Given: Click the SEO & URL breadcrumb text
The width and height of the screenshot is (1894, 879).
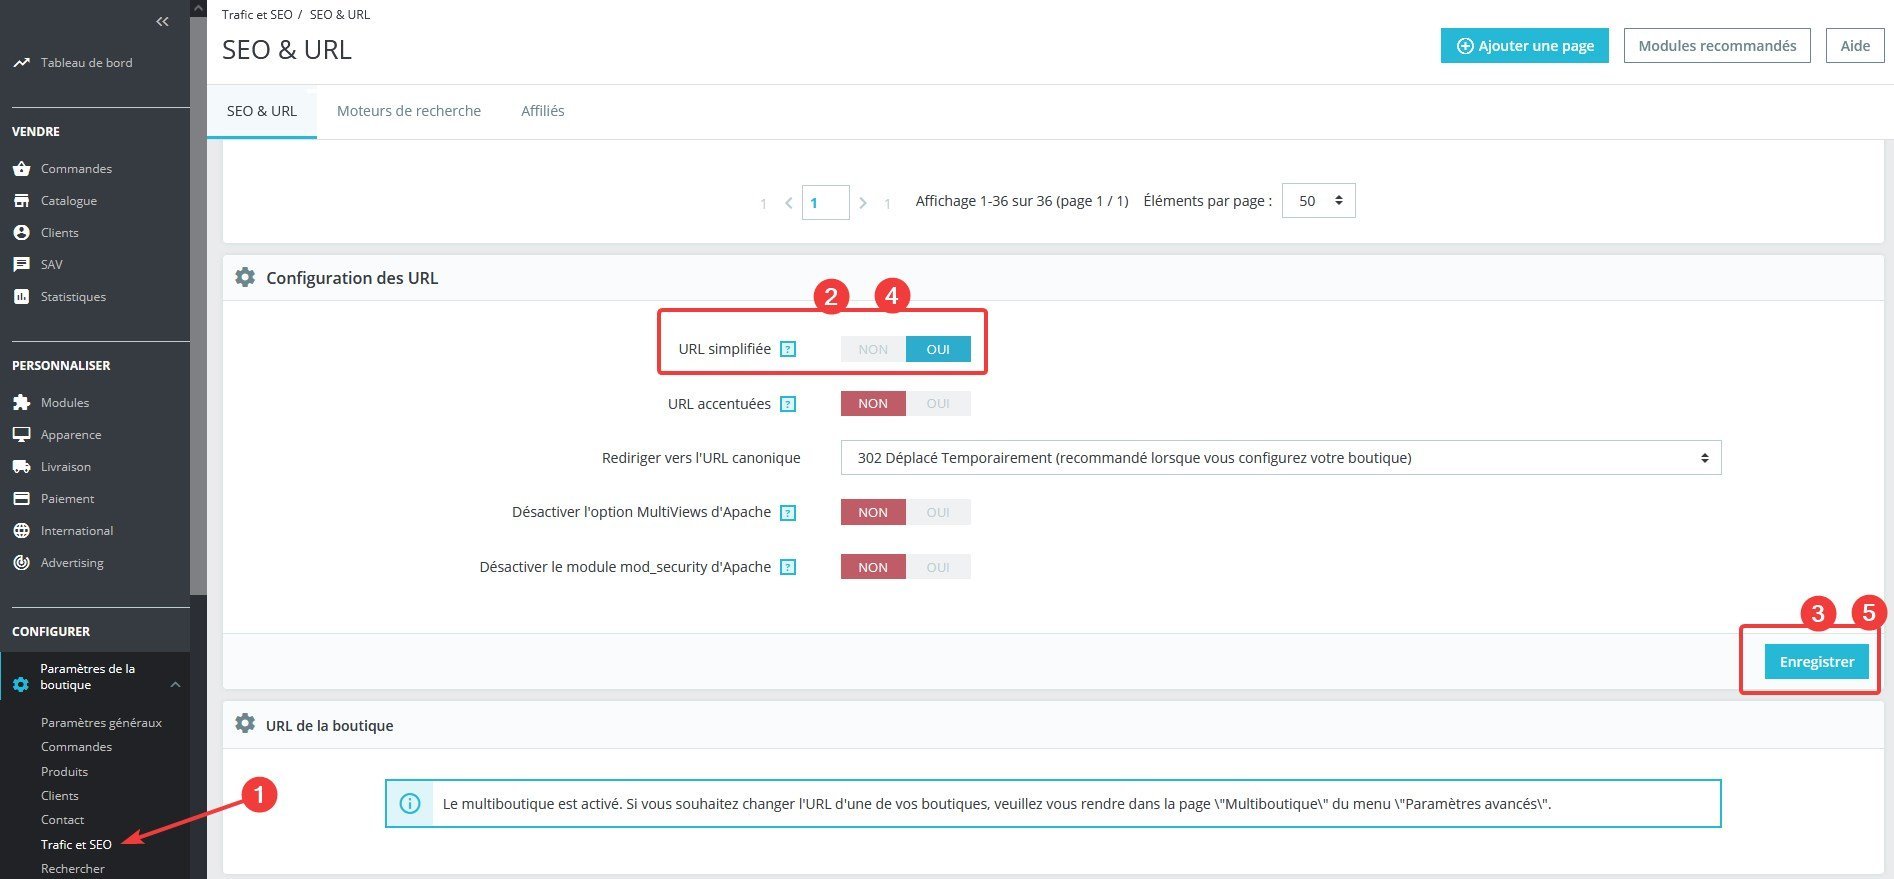Looking at the screenshot, I should [340, 15].
